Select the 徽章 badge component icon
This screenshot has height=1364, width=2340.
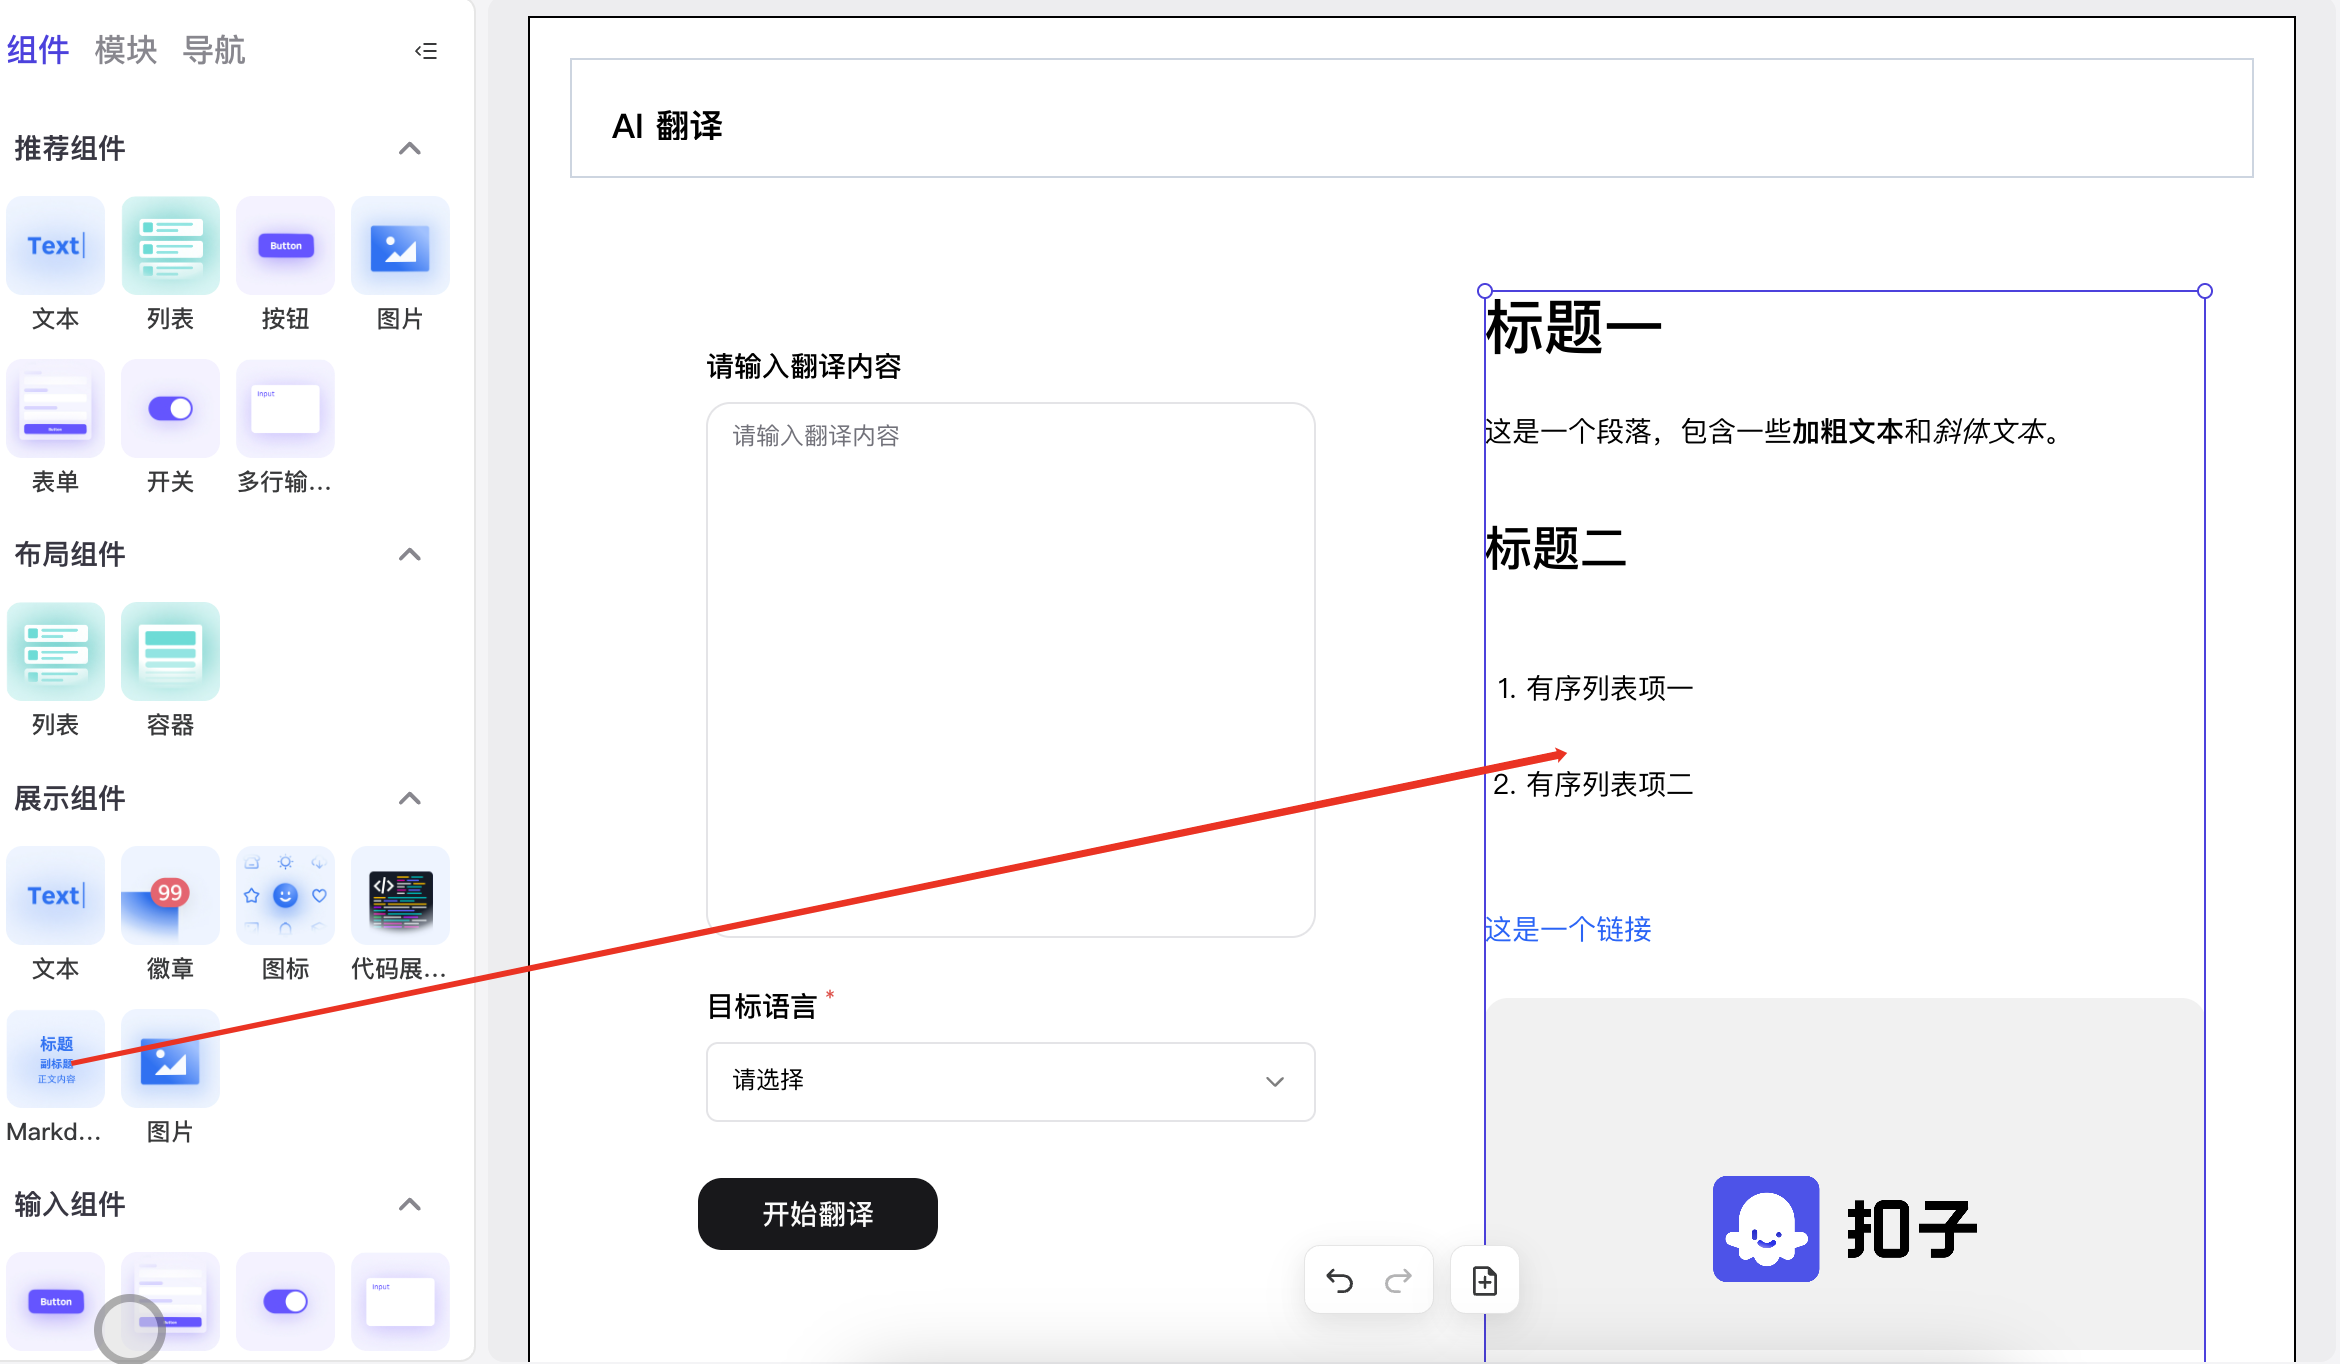[x=170, y=895]
